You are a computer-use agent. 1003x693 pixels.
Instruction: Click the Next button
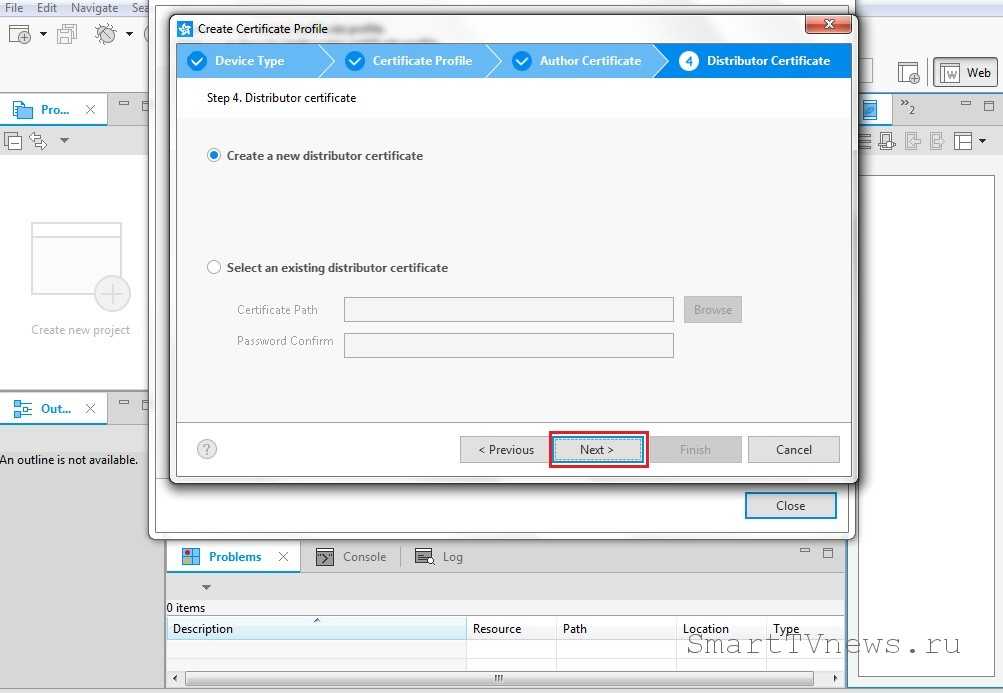coord(597,450)
